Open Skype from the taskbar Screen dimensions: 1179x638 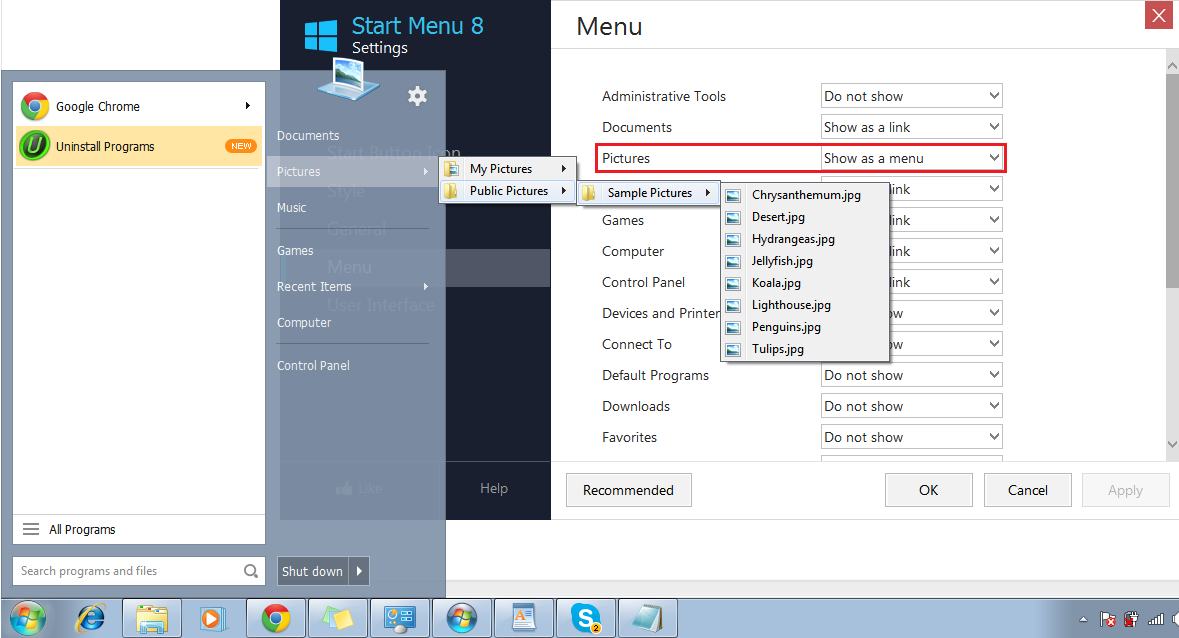click(x=586, y=618)
